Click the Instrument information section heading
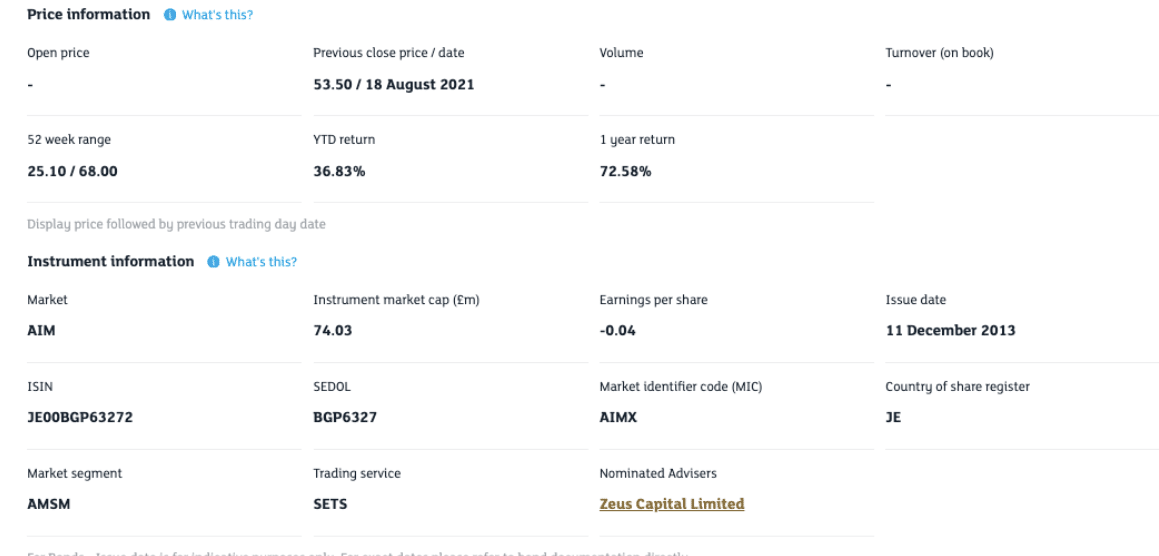This screenshot has height=556, width=1159. click(111, 261)
